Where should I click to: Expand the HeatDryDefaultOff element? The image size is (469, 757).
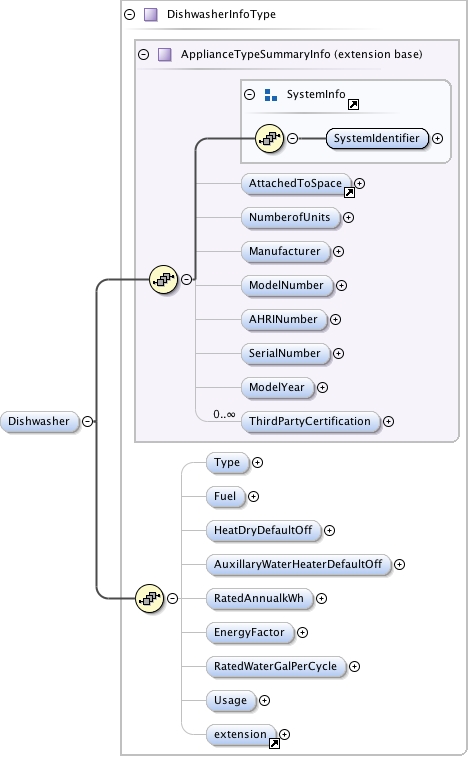[329, 531]
